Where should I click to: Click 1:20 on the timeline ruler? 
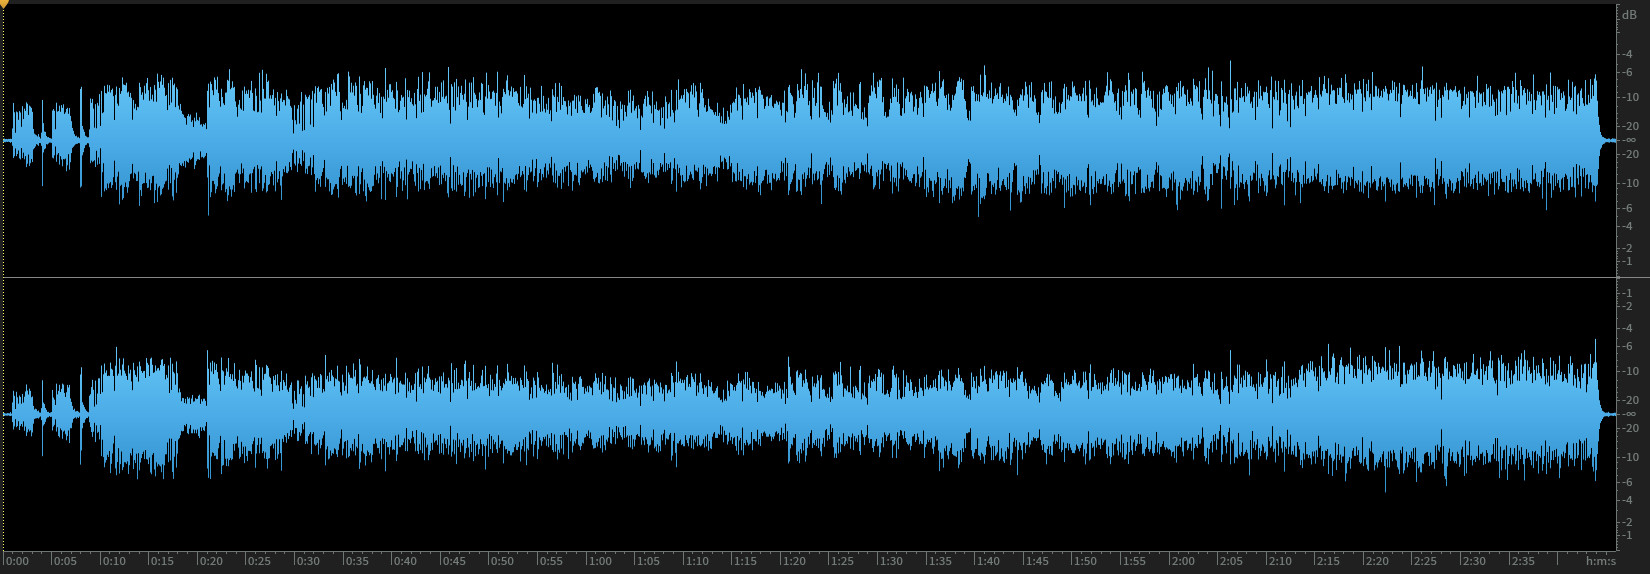point(794,561)
